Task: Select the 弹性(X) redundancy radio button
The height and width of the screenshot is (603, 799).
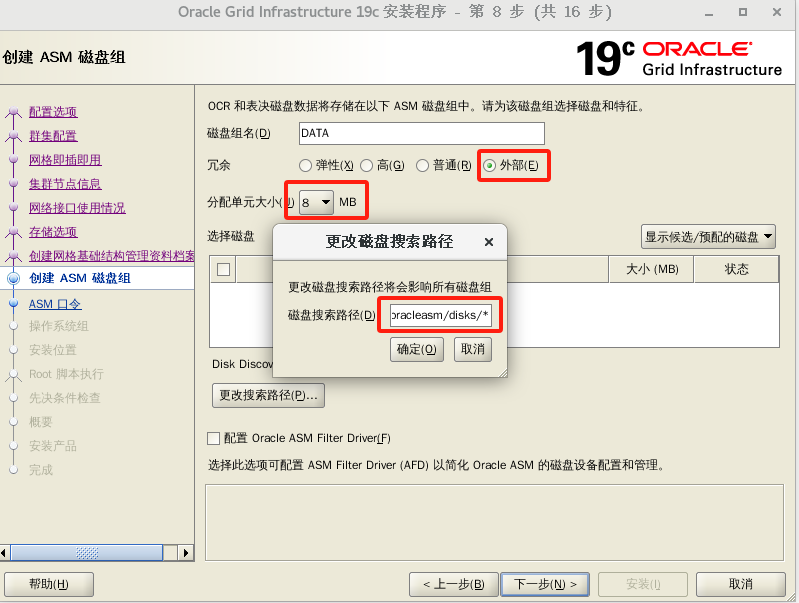Action: pyautogui.click(x=305, y=166)
